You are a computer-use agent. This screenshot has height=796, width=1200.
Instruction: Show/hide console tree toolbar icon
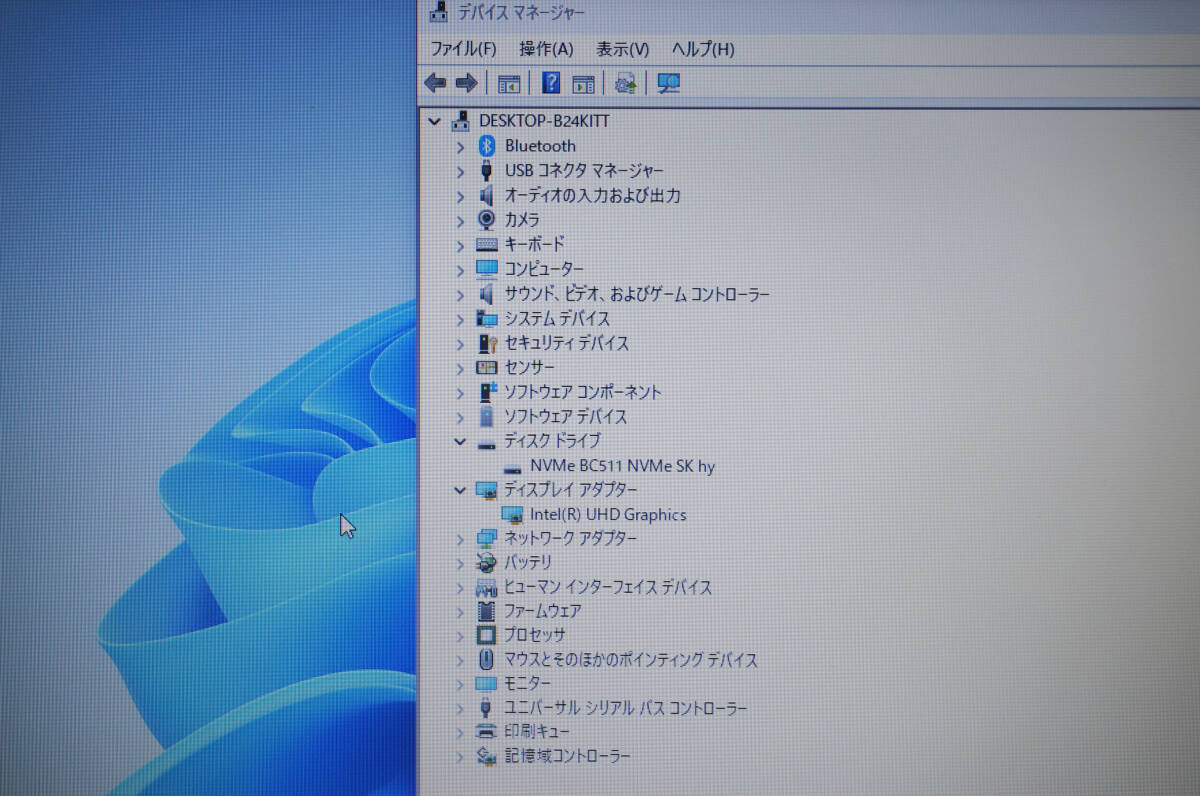coord(509,84)
